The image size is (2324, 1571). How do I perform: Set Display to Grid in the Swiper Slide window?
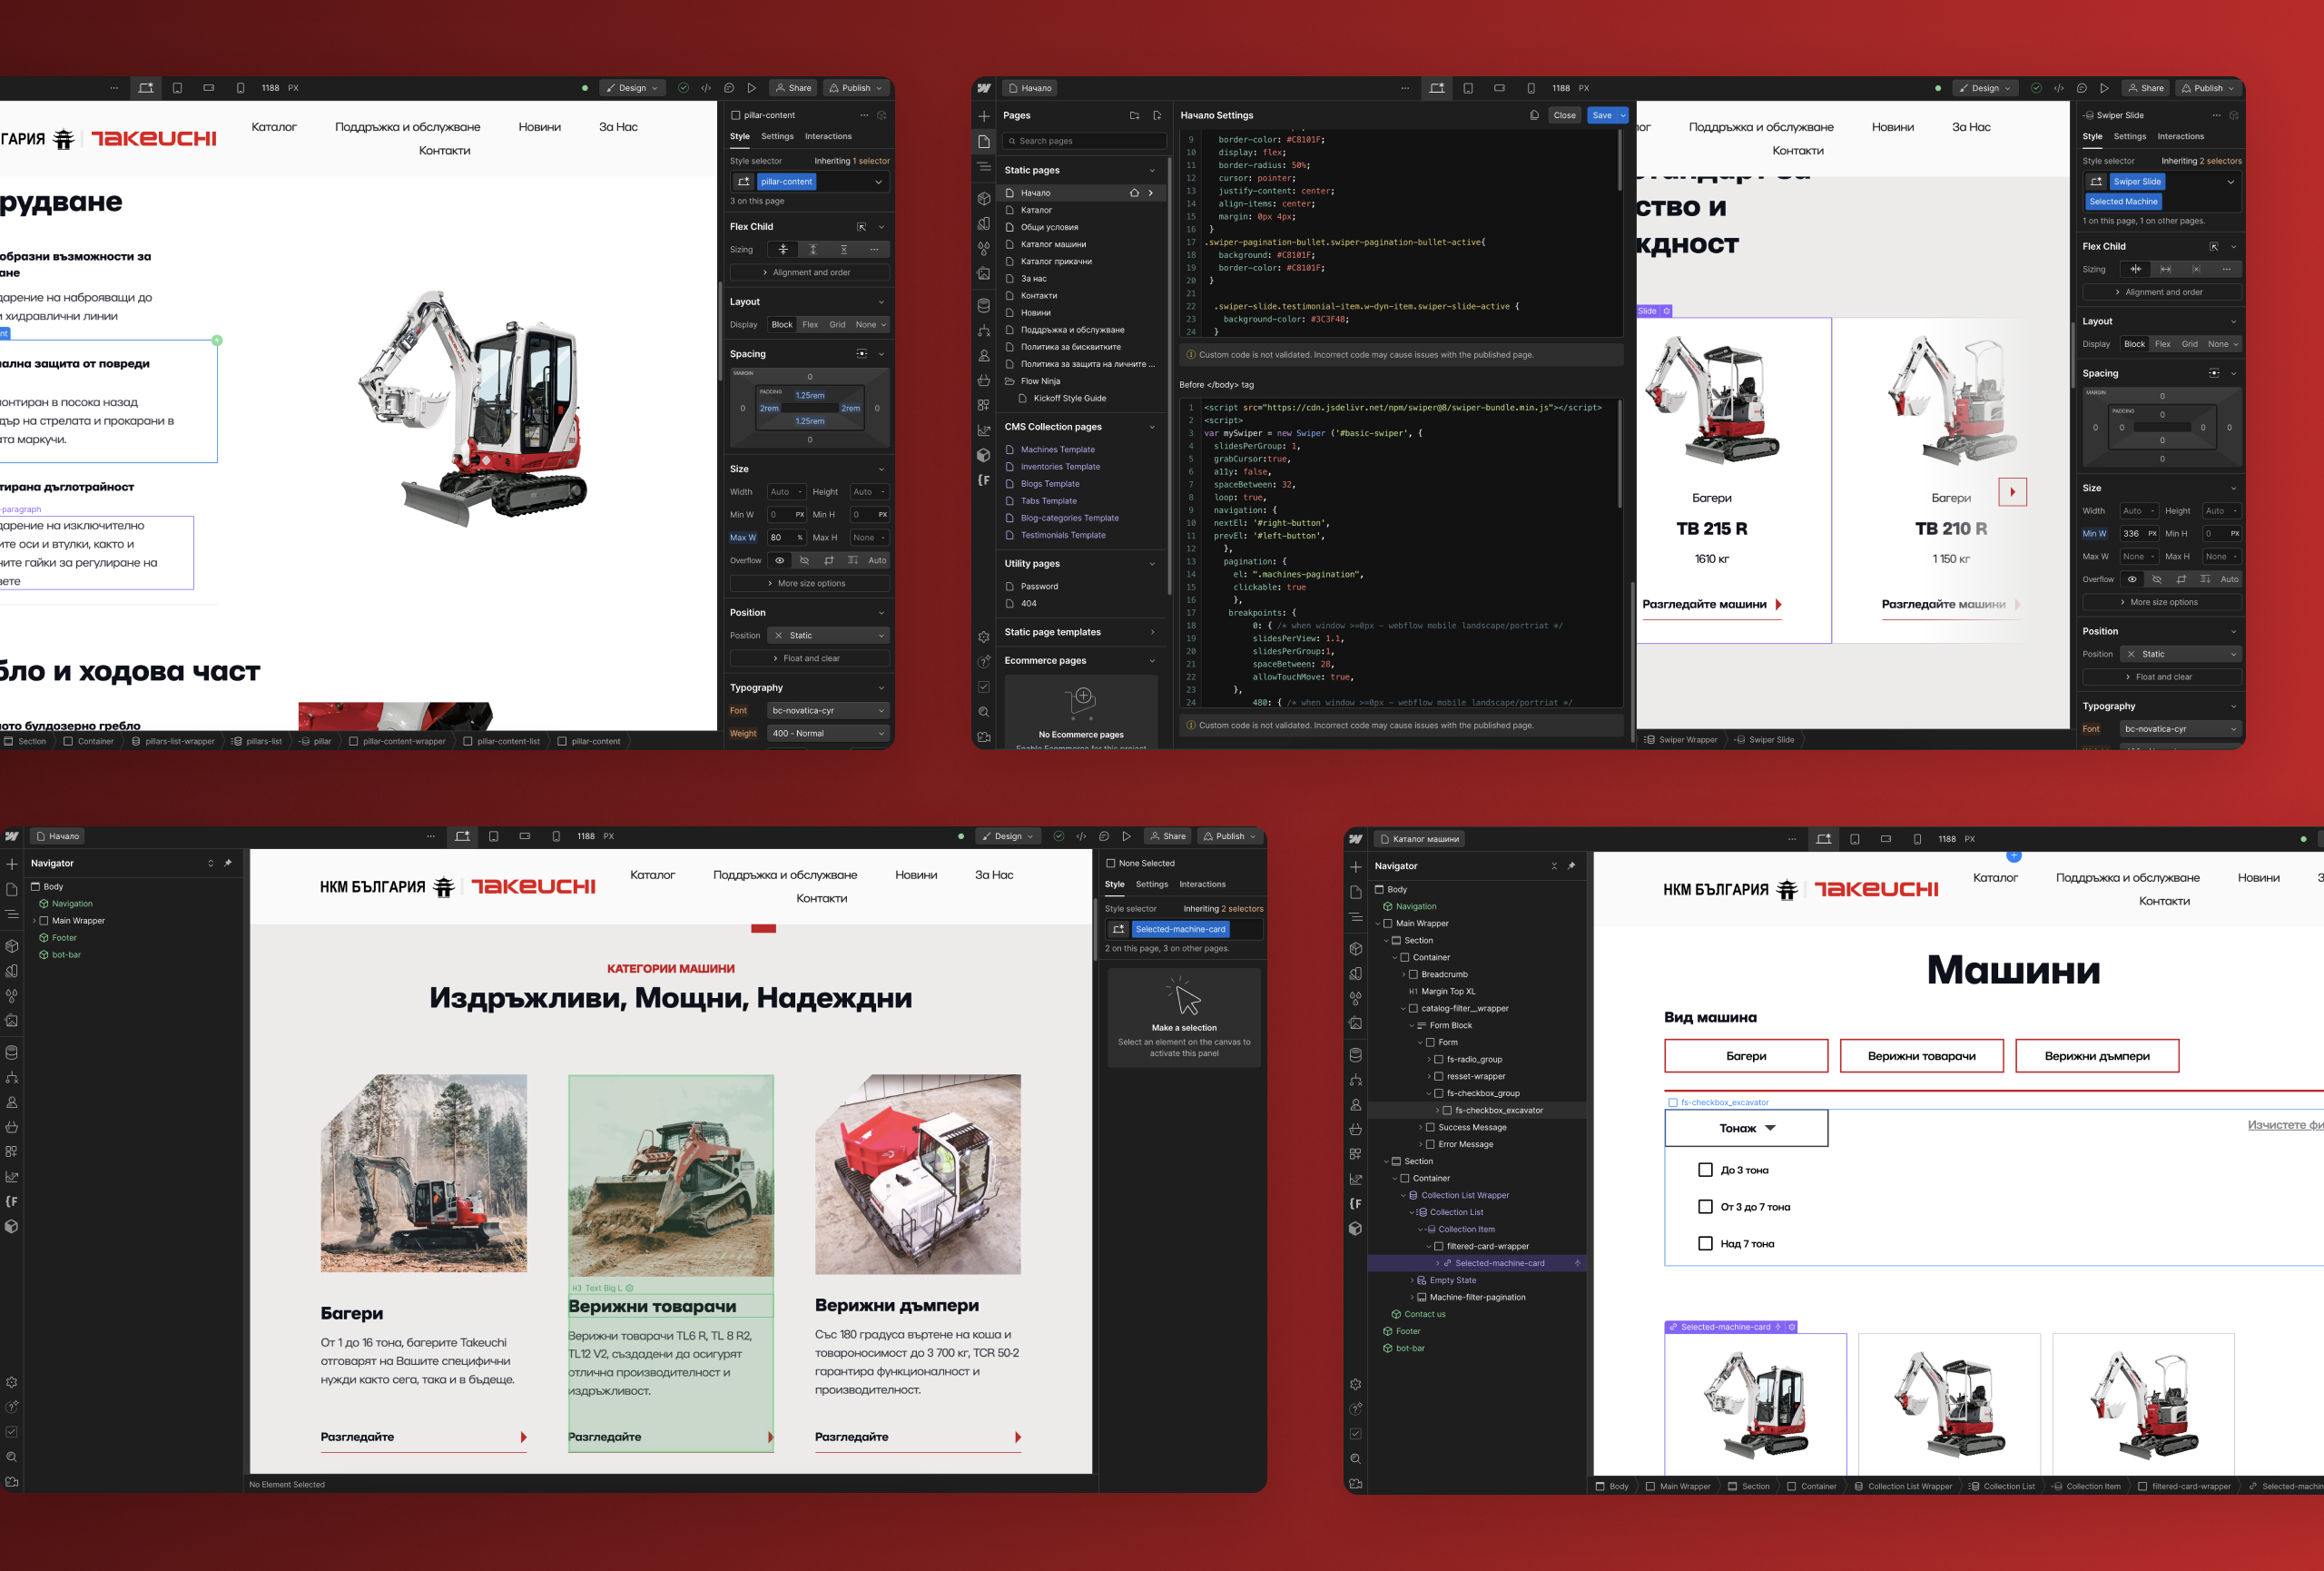coord(2190,344)
